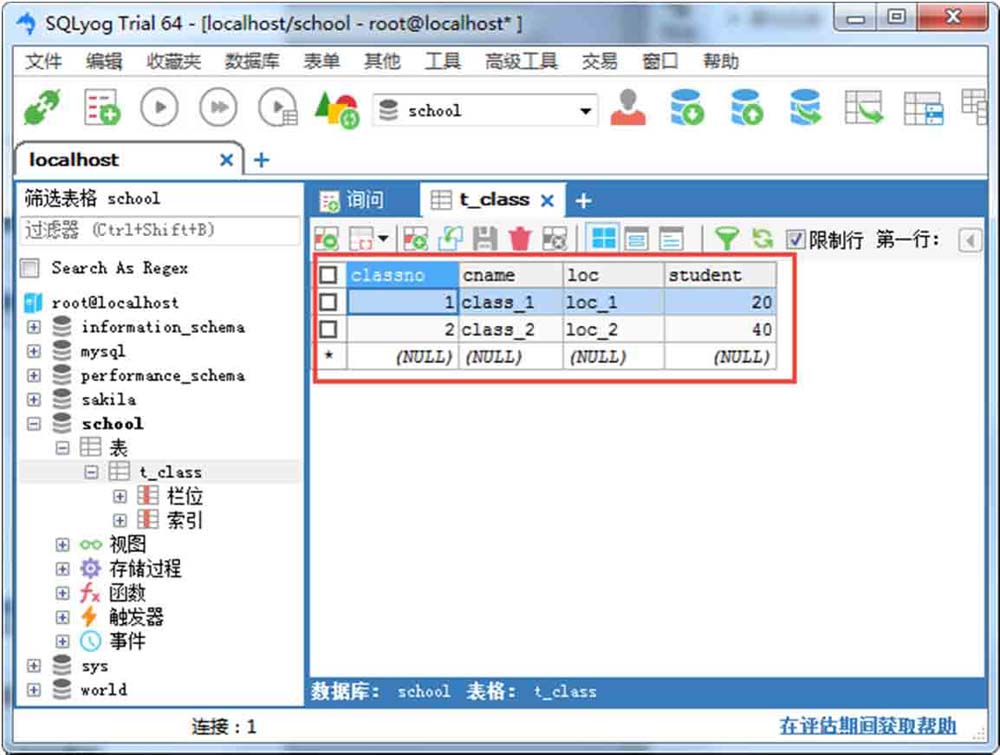Click the refresh table data icon
Viewport: 1000px width, 755px height.
(761, 239)
